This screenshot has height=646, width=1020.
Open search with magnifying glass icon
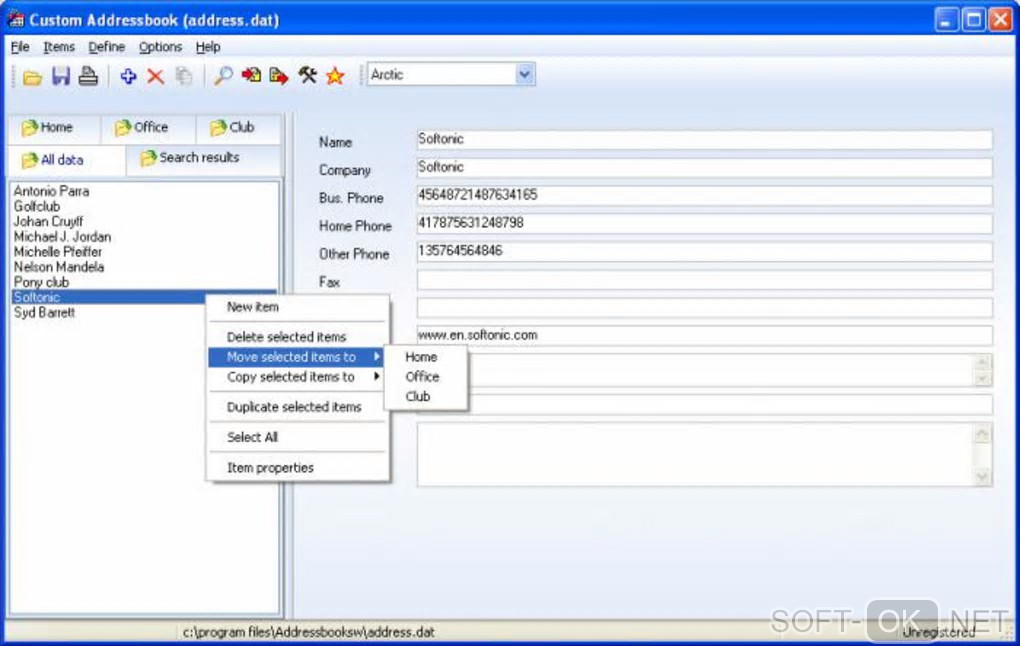223,76
